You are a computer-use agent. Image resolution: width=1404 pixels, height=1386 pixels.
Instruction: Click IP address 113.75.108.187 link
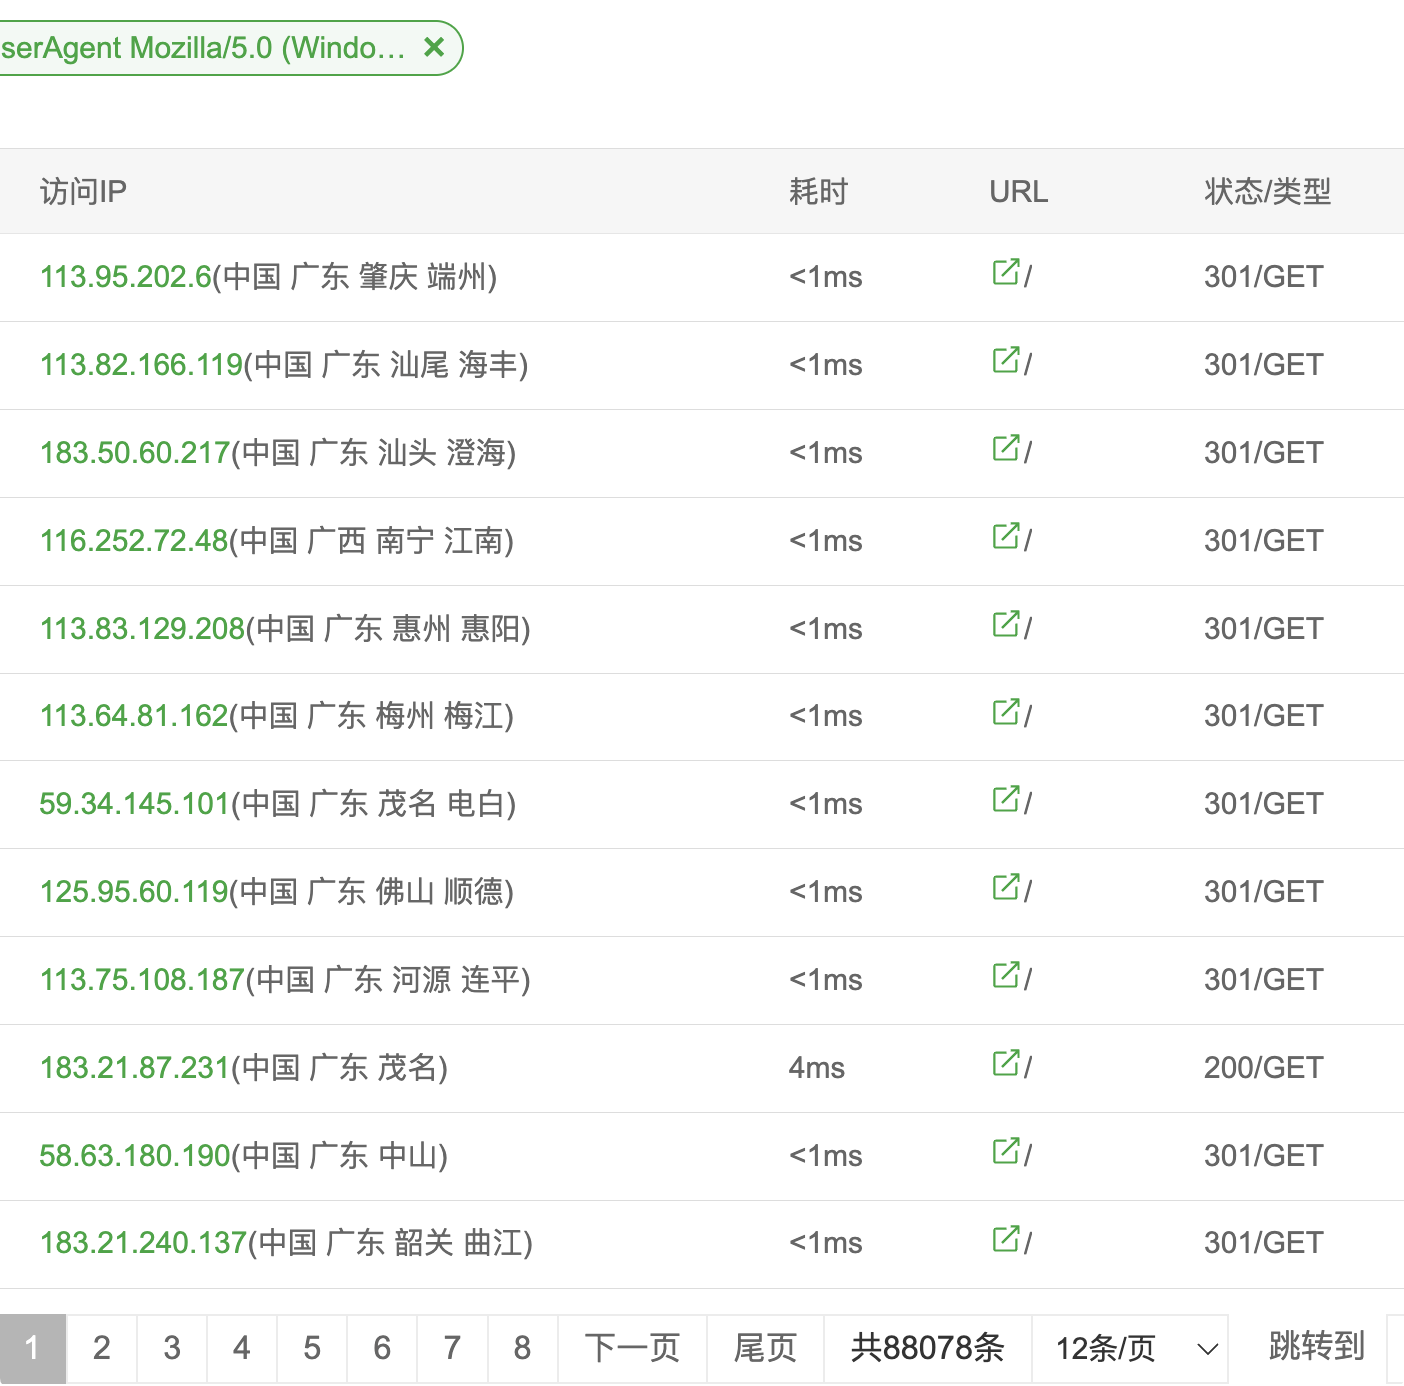(142, 980)
